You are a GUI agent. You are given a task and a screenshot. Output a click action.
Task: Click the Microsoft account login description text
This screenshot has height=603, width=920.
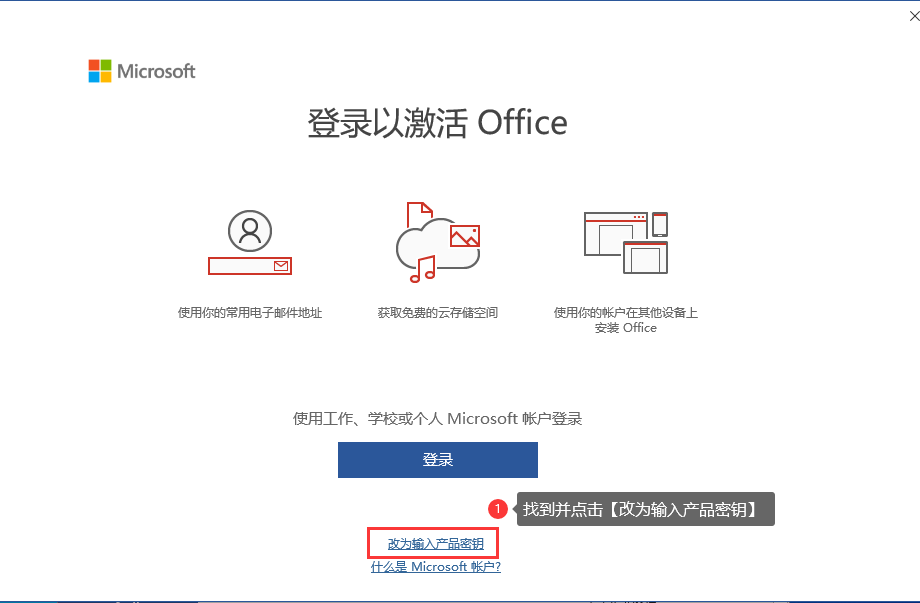(x=437, y=418)
